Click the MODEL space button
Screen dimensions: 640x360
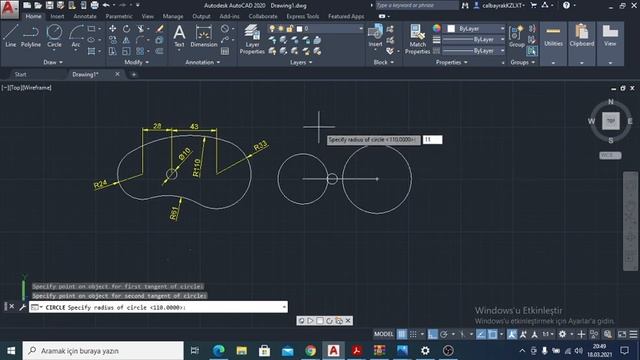coord(384,334)
